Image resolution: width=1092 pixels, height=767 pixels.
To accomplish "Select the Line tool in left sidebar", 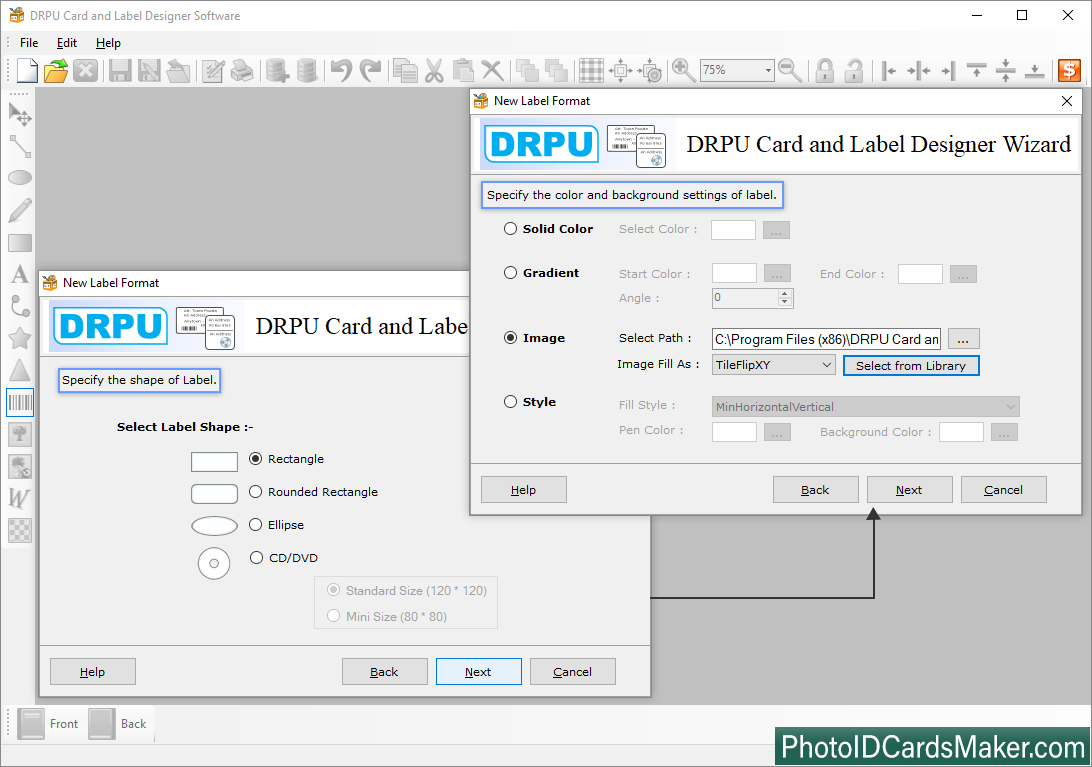I will (x=20, y=146).
